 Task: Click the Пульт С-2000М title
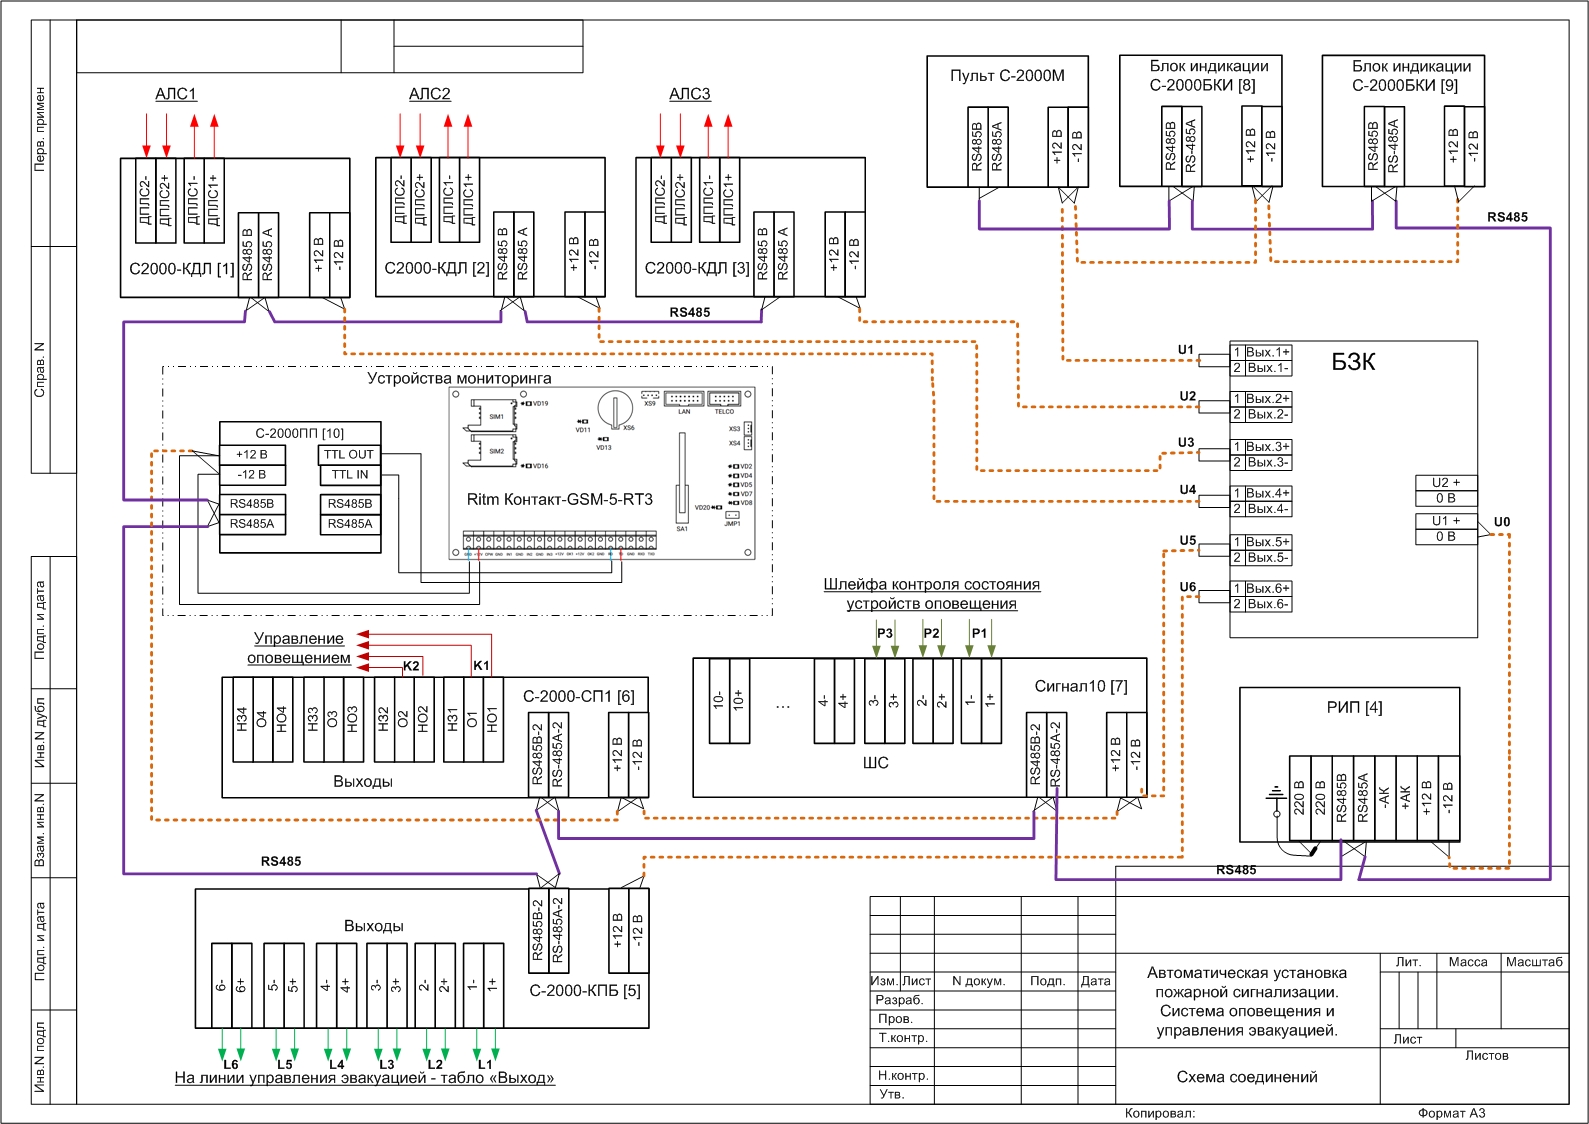click(1007, 75)
